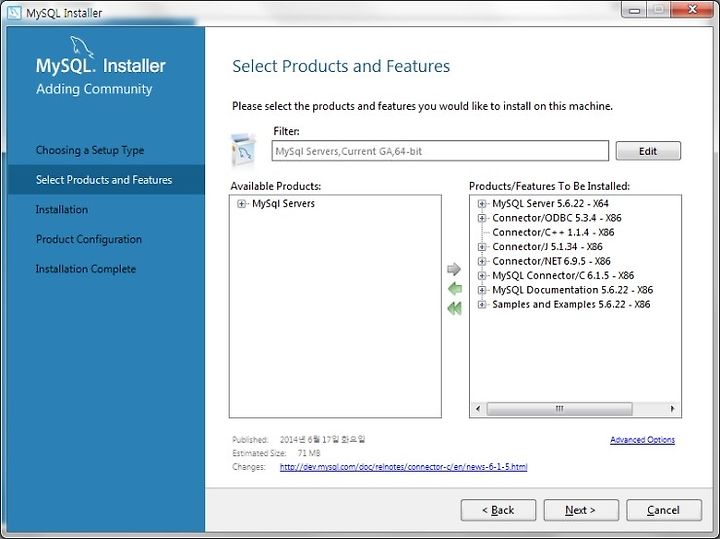The height and width of the screenshot is (539, 720).
Task: Expand MySQL Documentation 5.6.22 - X86 node
Action: pyautogui.click(x=482, y=290)
